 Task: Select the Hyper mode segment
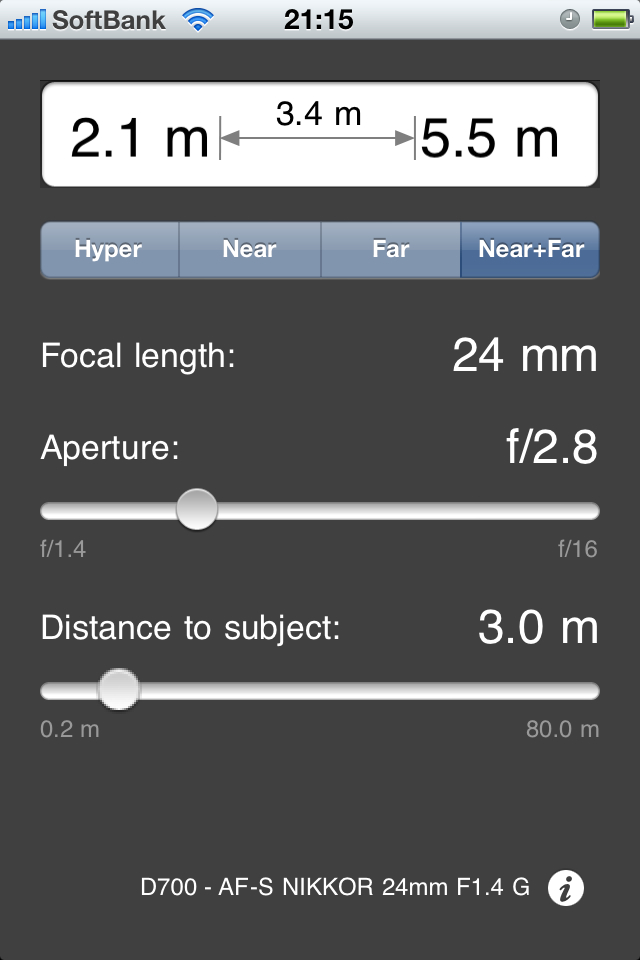pos(109,249)
